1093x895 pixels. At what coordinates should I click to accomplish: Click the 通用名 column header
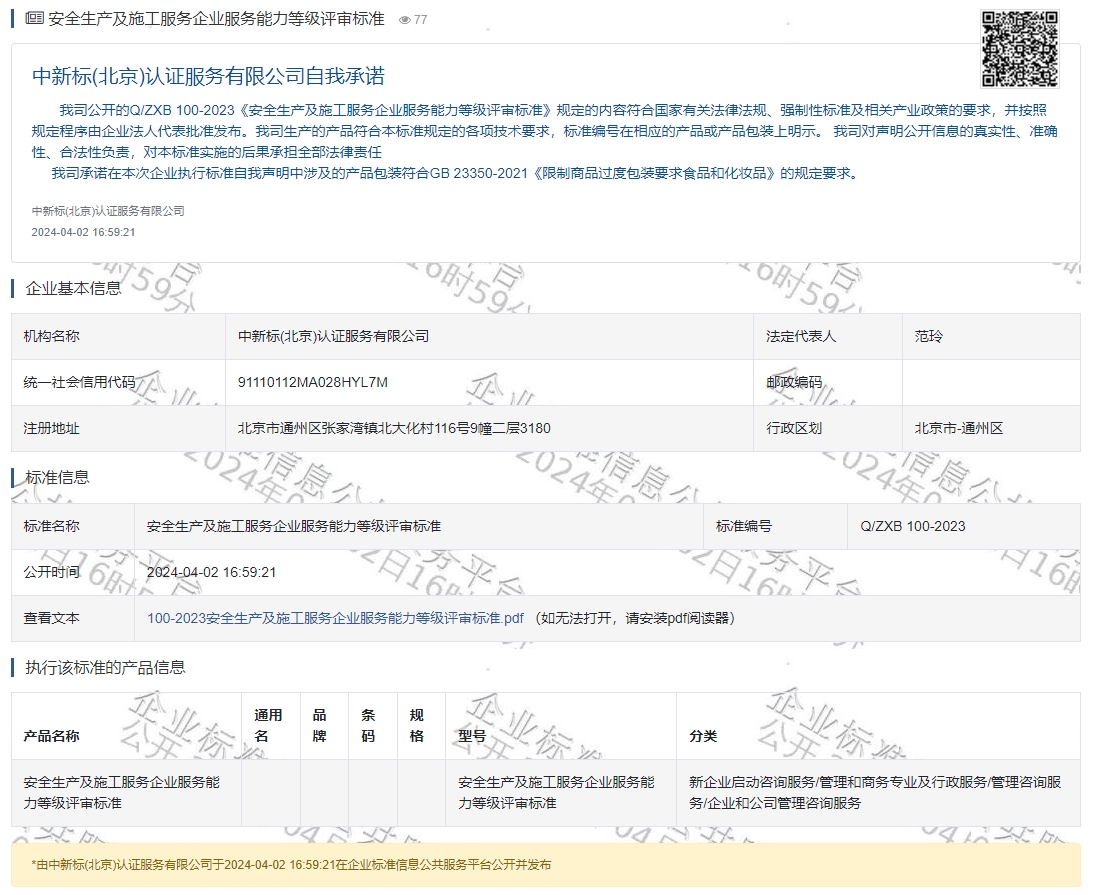click(x=271, y=726)
